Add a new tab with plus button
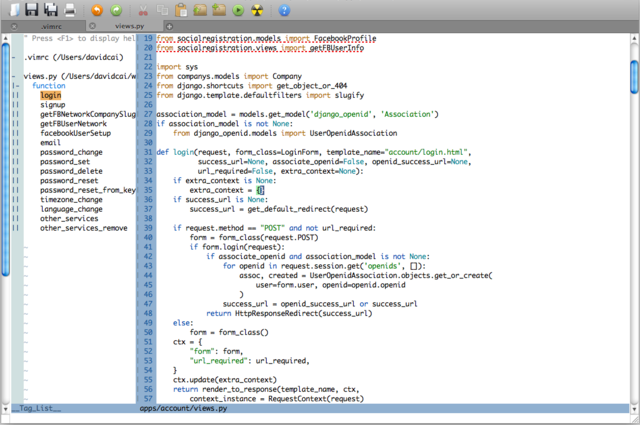This screenshot has width=640, height=425. pos(169,27)
